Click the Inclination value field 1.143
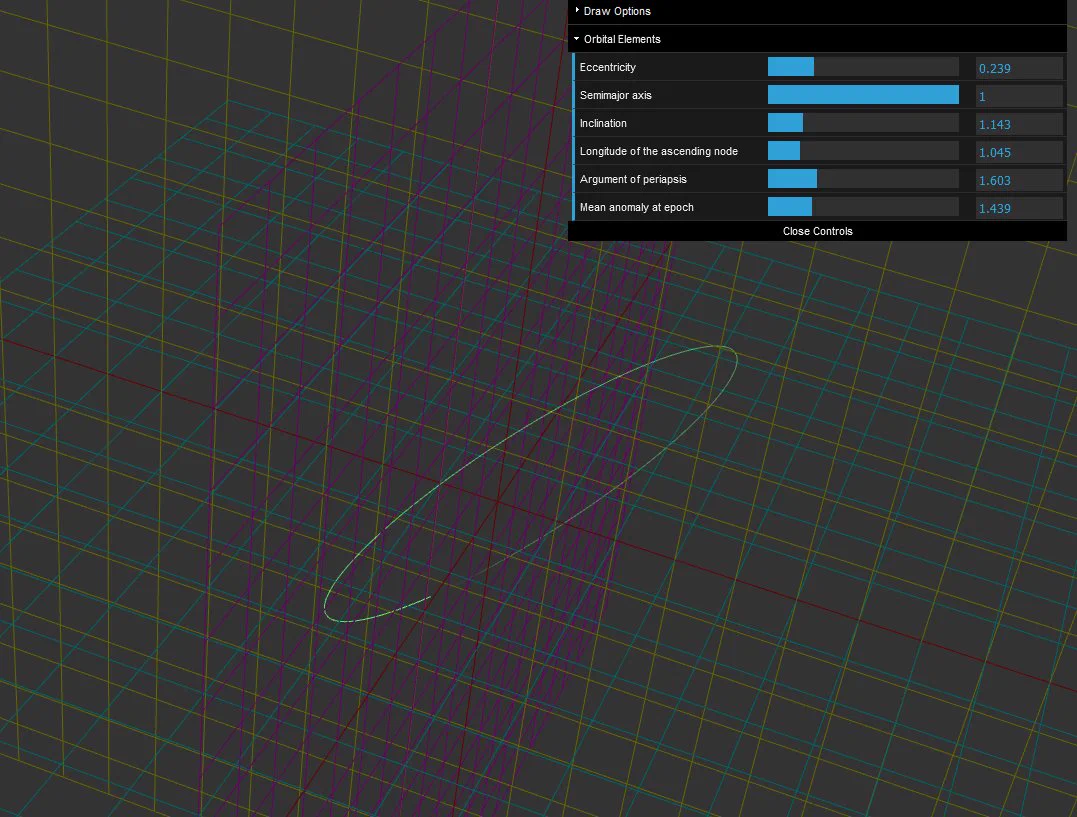The width and height of the screenshot is (1077, 817). click(1019, 124)
